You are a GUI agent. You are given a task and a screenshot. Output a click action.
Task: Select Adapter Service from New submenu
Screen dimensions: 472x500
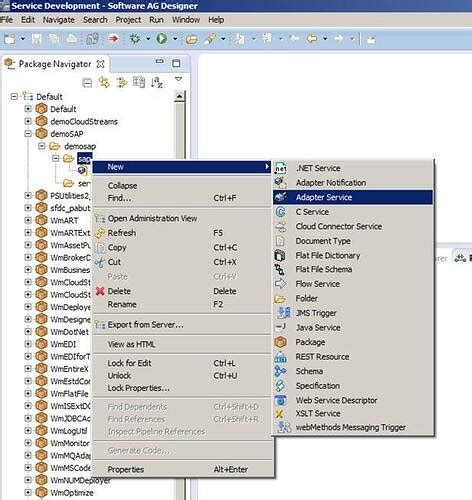tap(353, 197)
